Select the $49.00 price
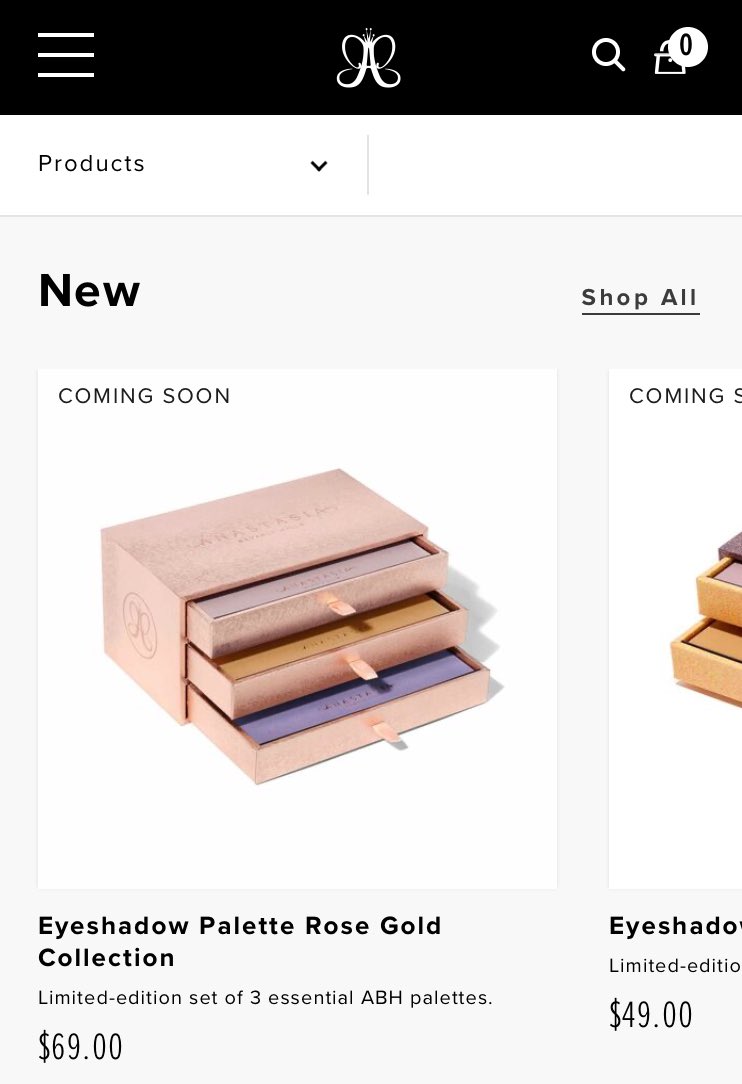Viewport: 742px width, 1084px height. (651, 1015)
